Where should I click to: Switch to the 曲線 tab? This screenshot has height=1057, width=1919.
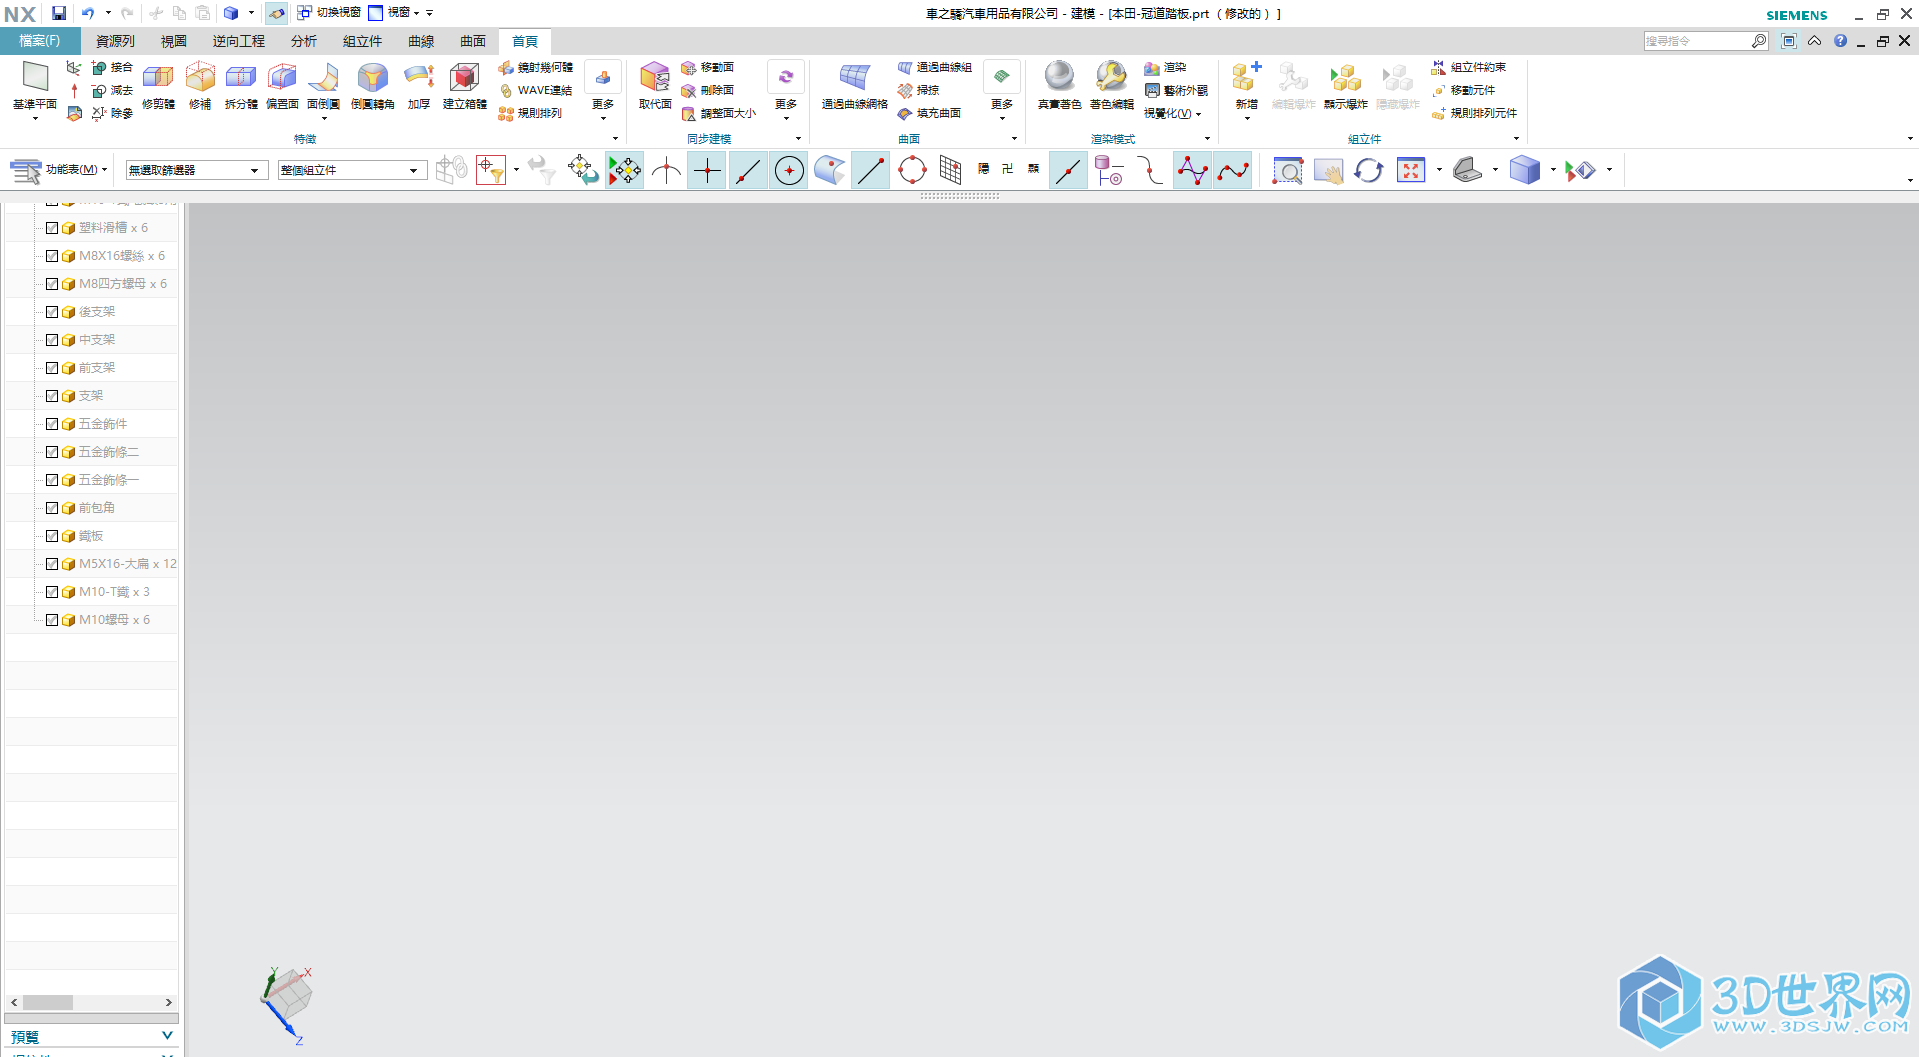[x=421, y=41]
